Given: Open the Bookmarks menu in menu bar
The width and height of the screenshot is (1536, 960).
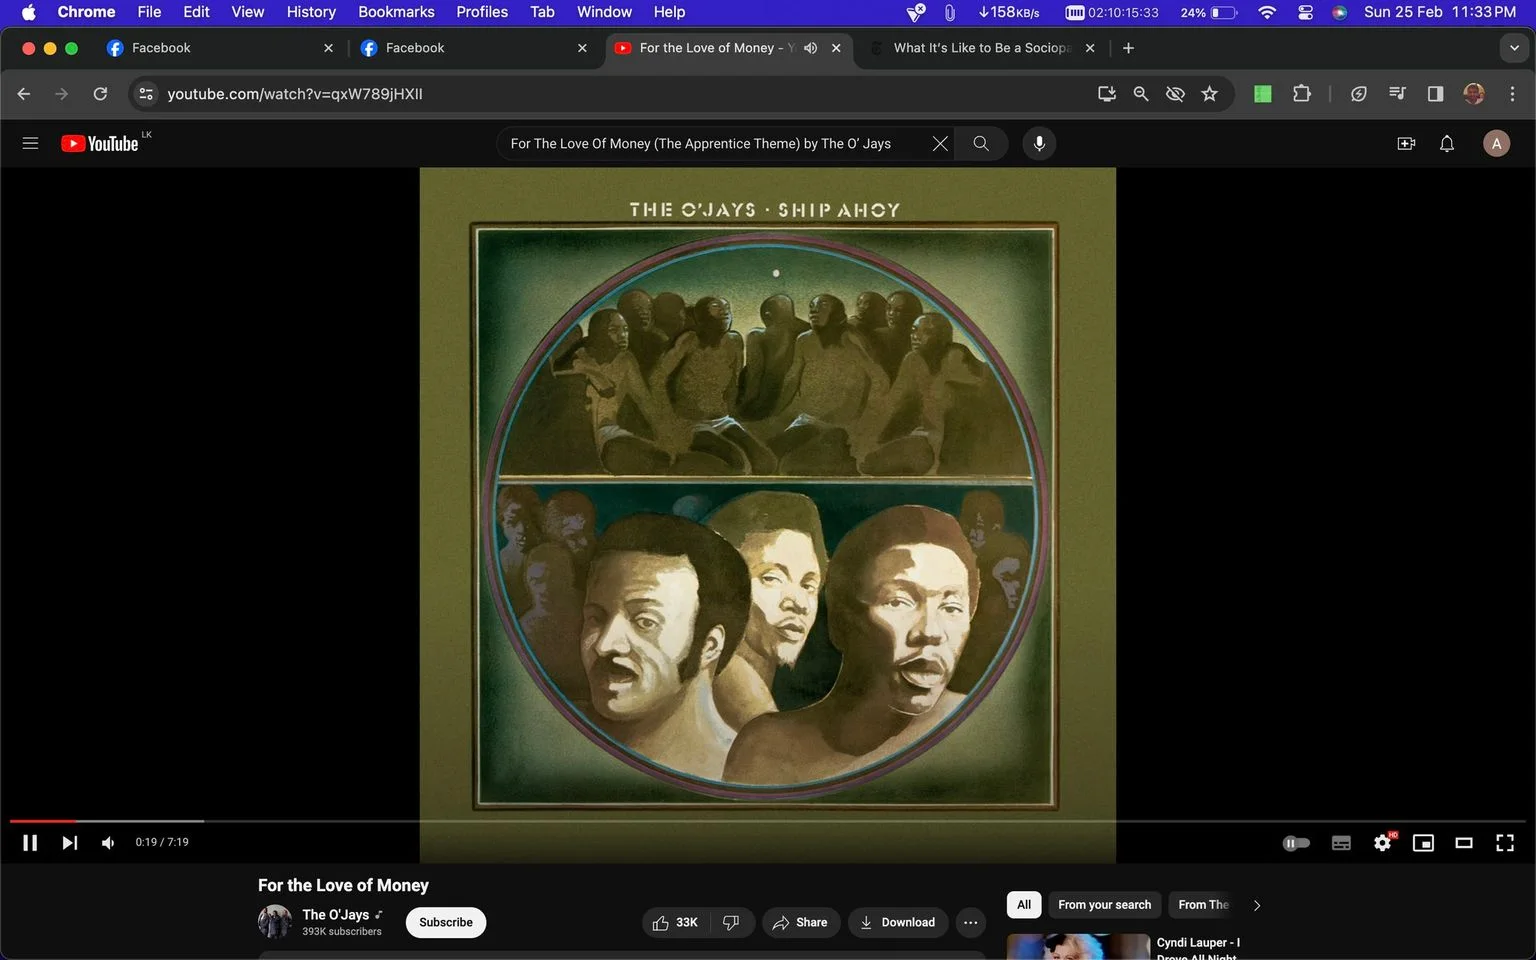Looking at the screenshot, I should pos(396,12).
